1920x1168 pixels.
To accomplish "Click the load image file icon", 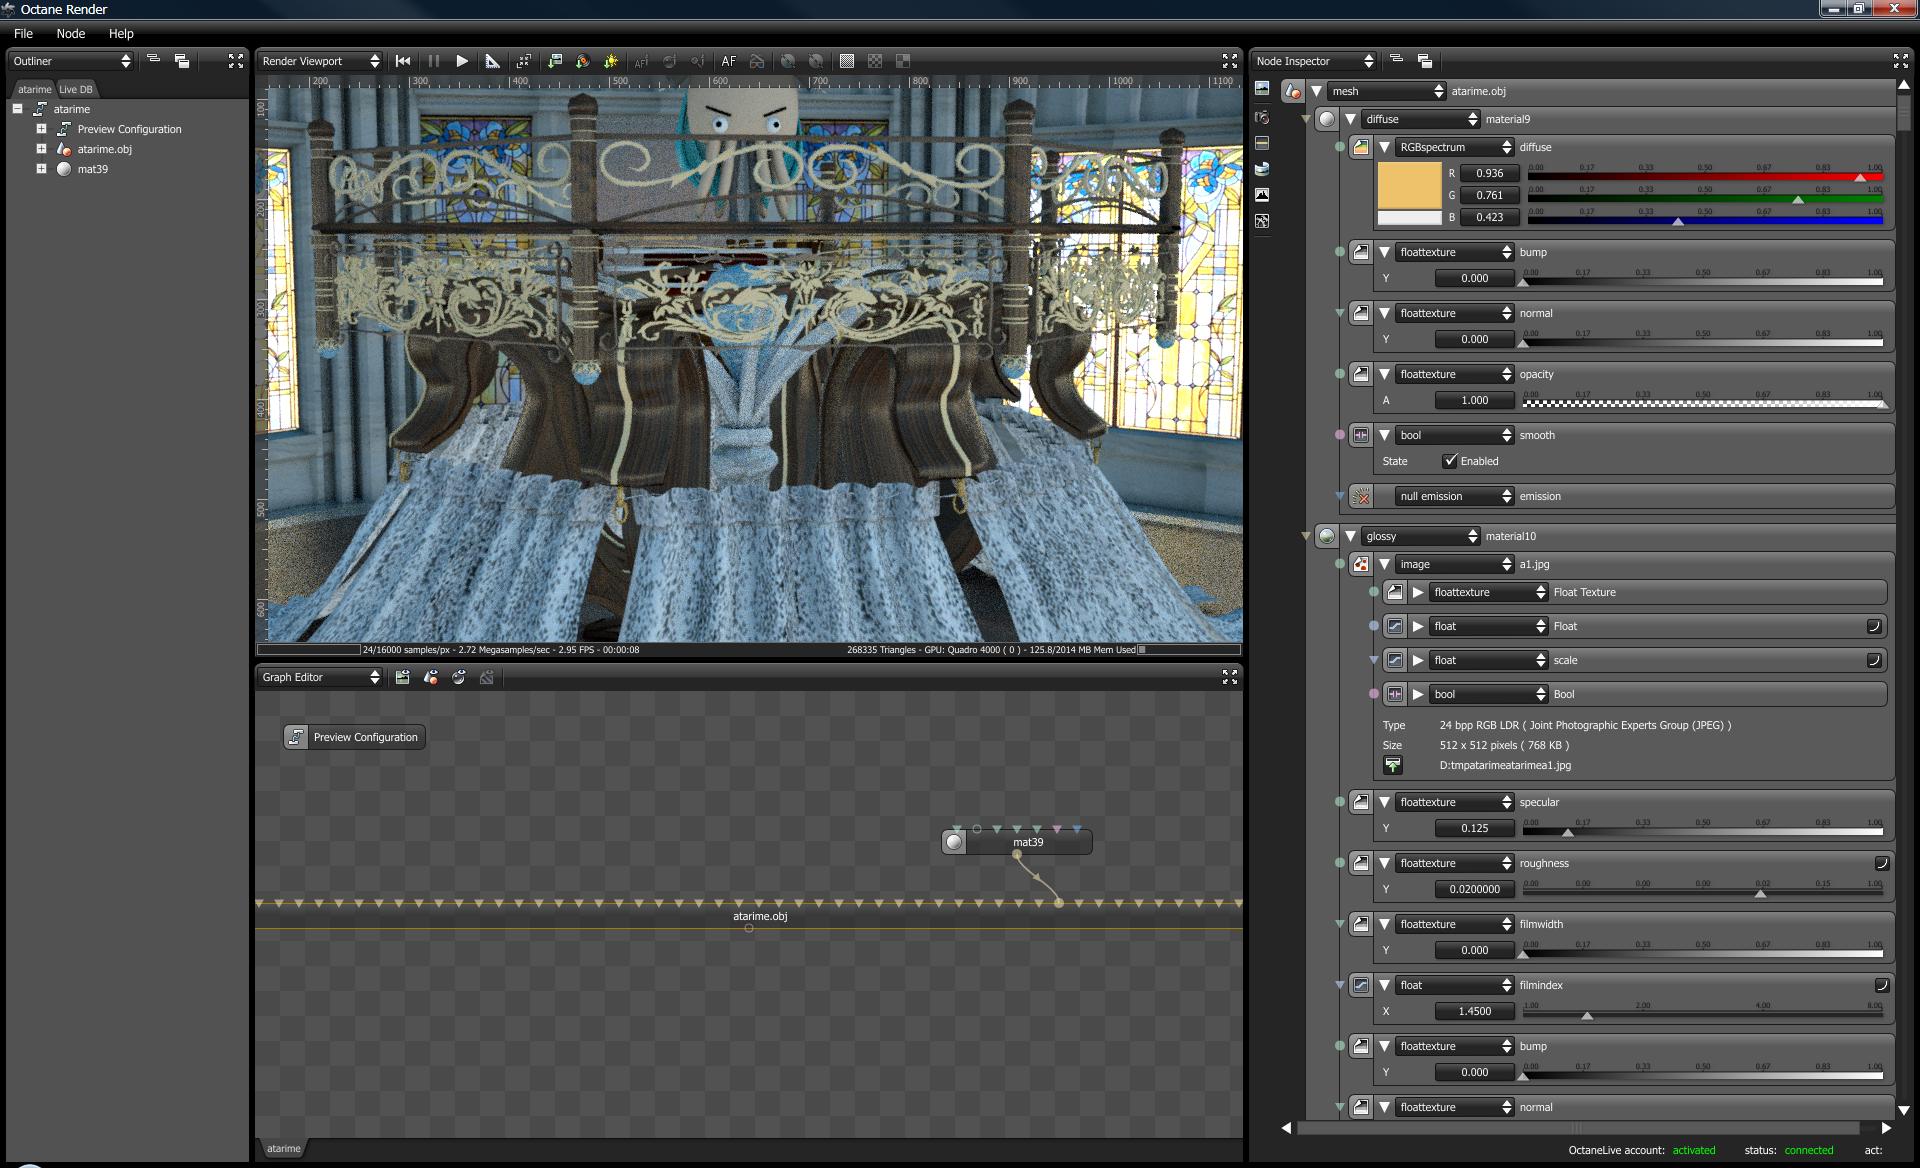I will coord(1393,765).
